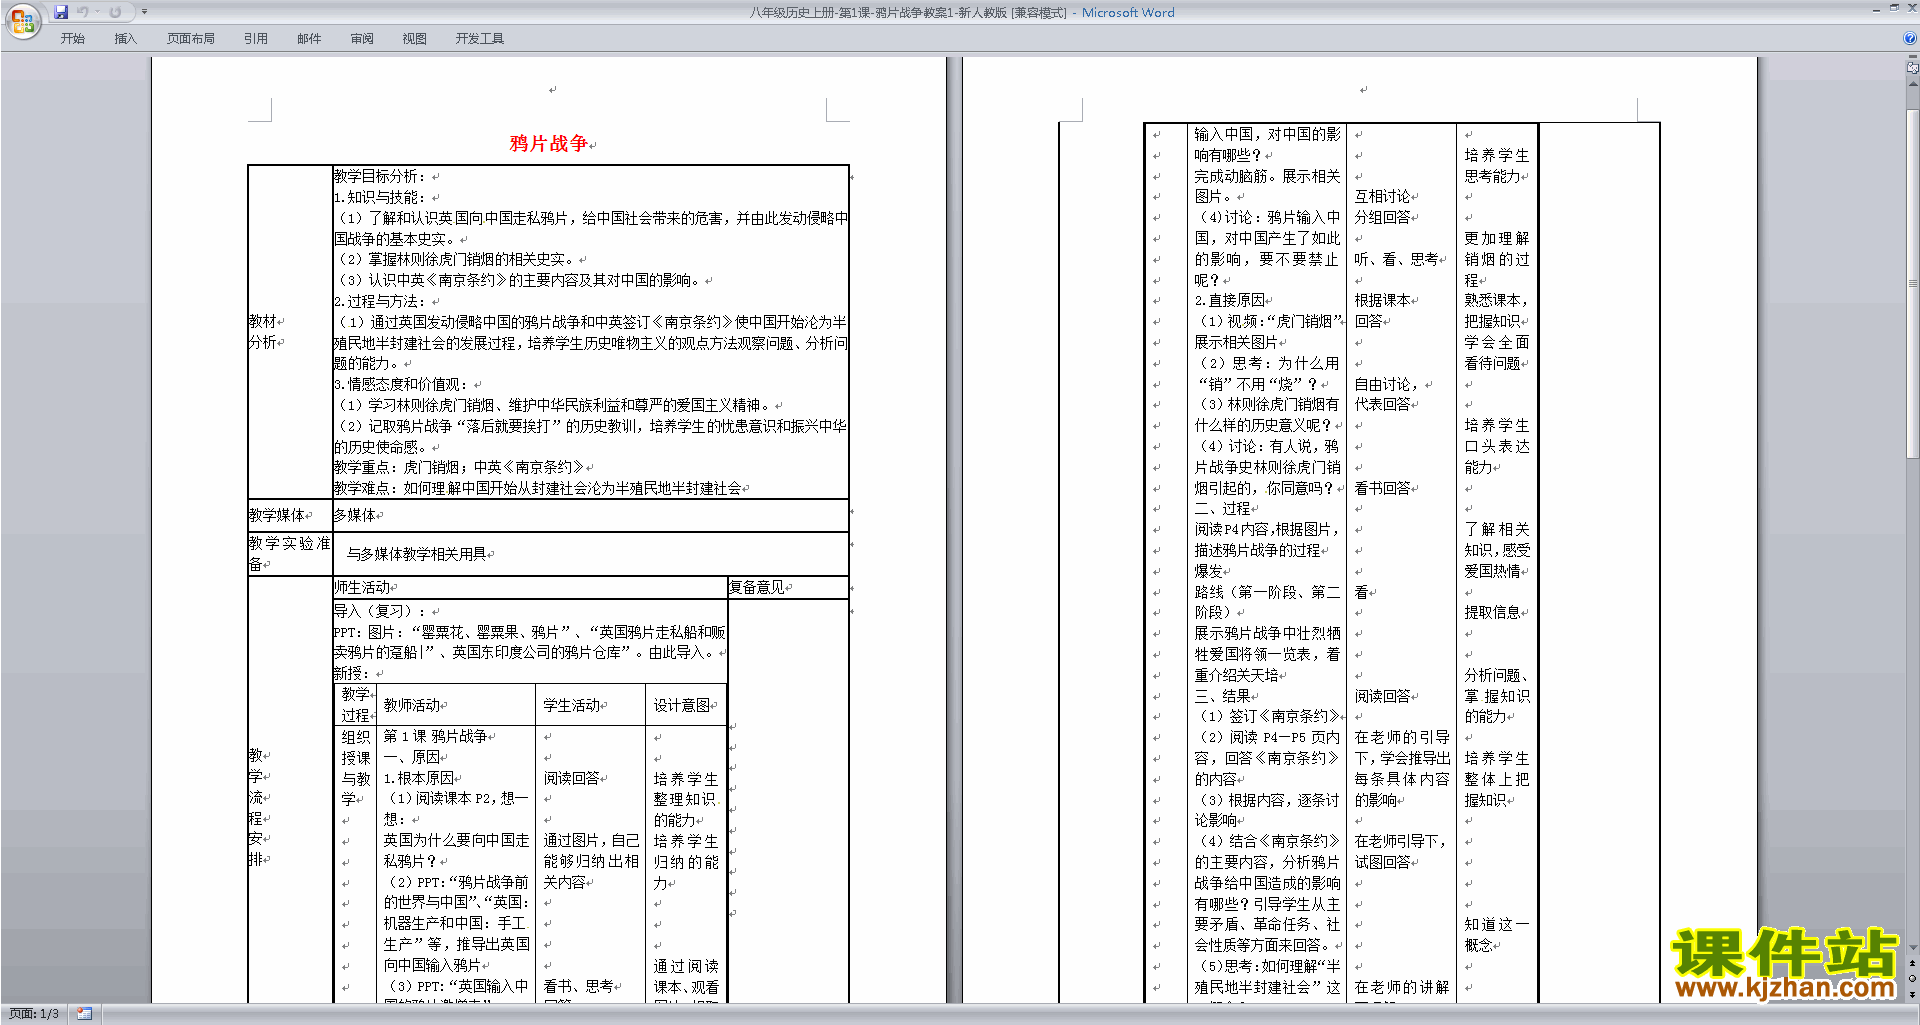Click the text 与多媒体教学相关用具
Screen dimensions: 1920x1025
[416, 554]
